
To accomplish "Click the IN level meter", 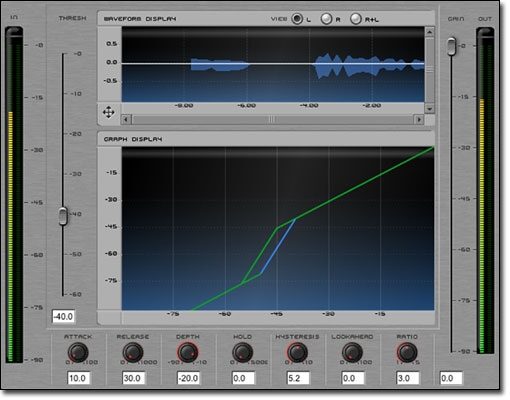I will tap(14, 195).
